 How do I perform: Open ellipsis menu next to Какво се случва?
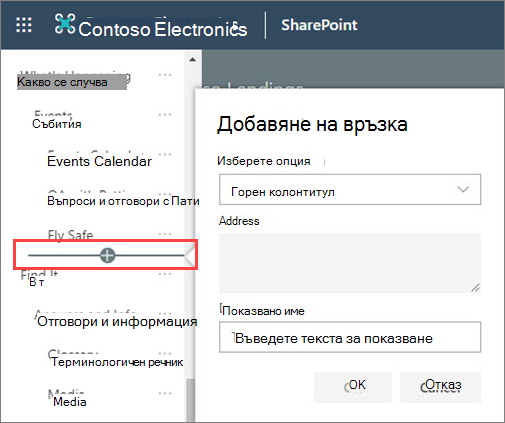coord(165,75)
